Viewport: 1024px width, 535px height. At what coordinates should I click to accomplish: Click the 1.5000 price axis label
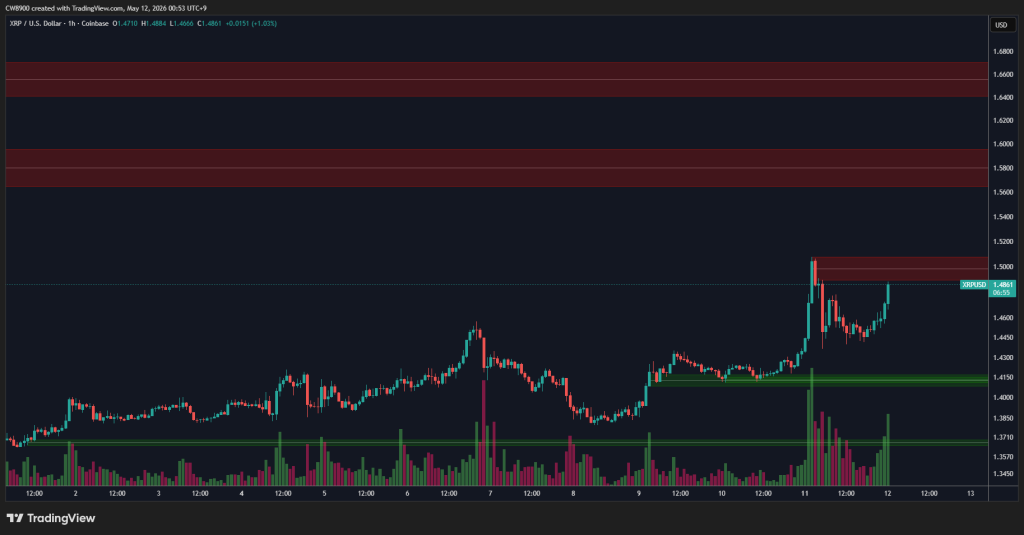(1003, 267)
